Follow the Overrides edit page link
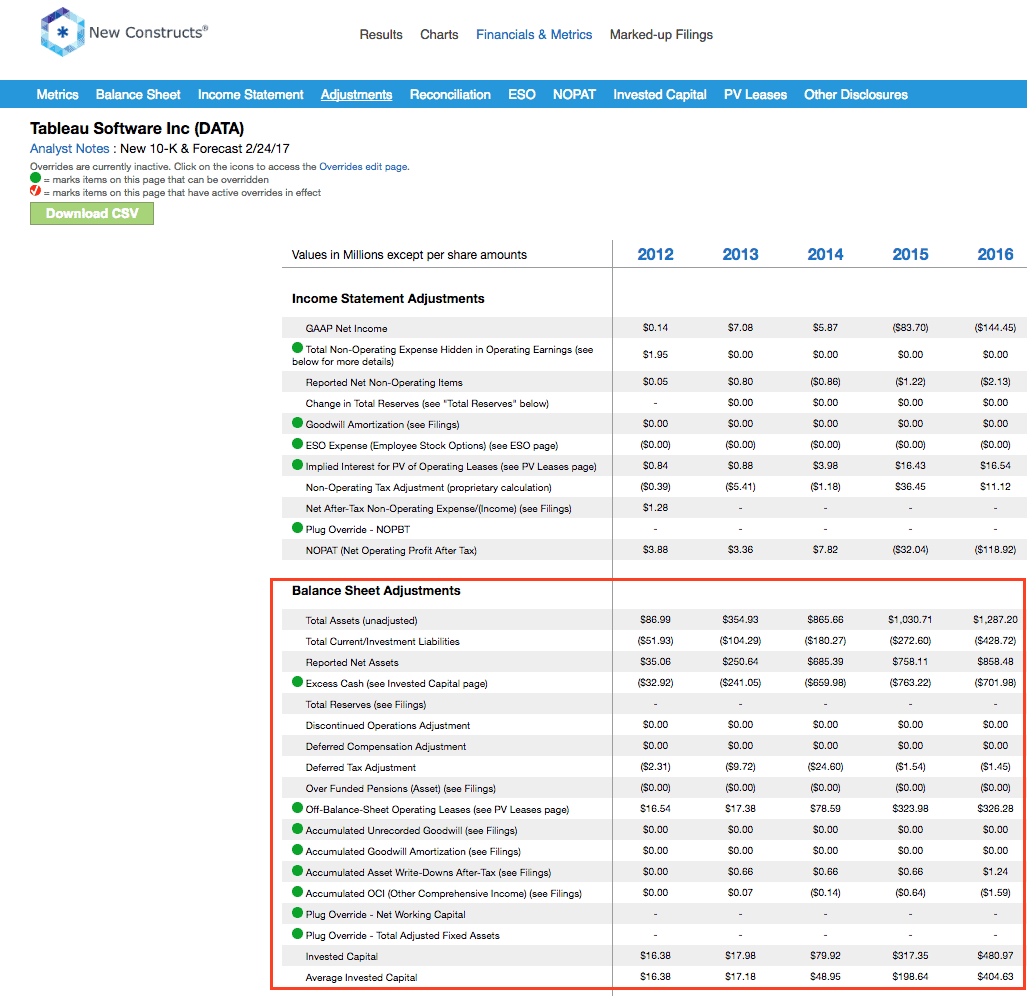 (363, 167)
